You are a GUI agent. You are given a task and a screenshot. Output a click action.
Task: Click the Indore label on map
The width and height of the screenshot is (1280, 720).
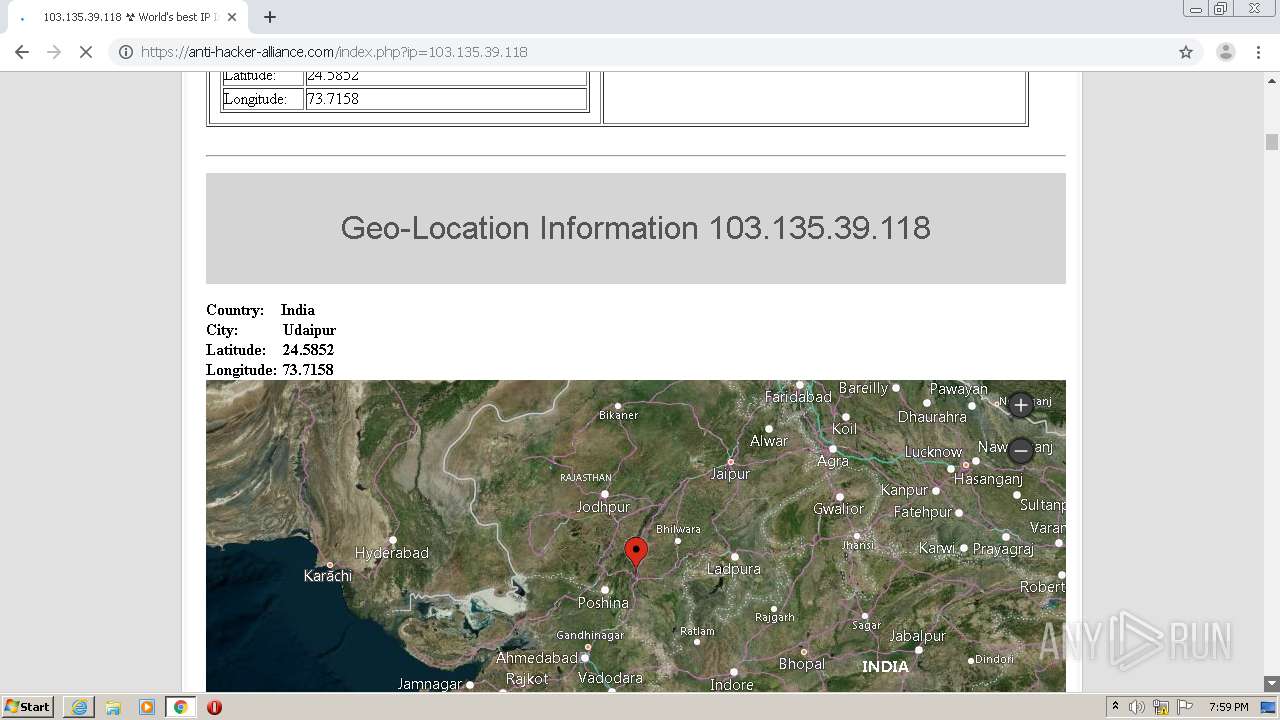(x=731, y=685)
